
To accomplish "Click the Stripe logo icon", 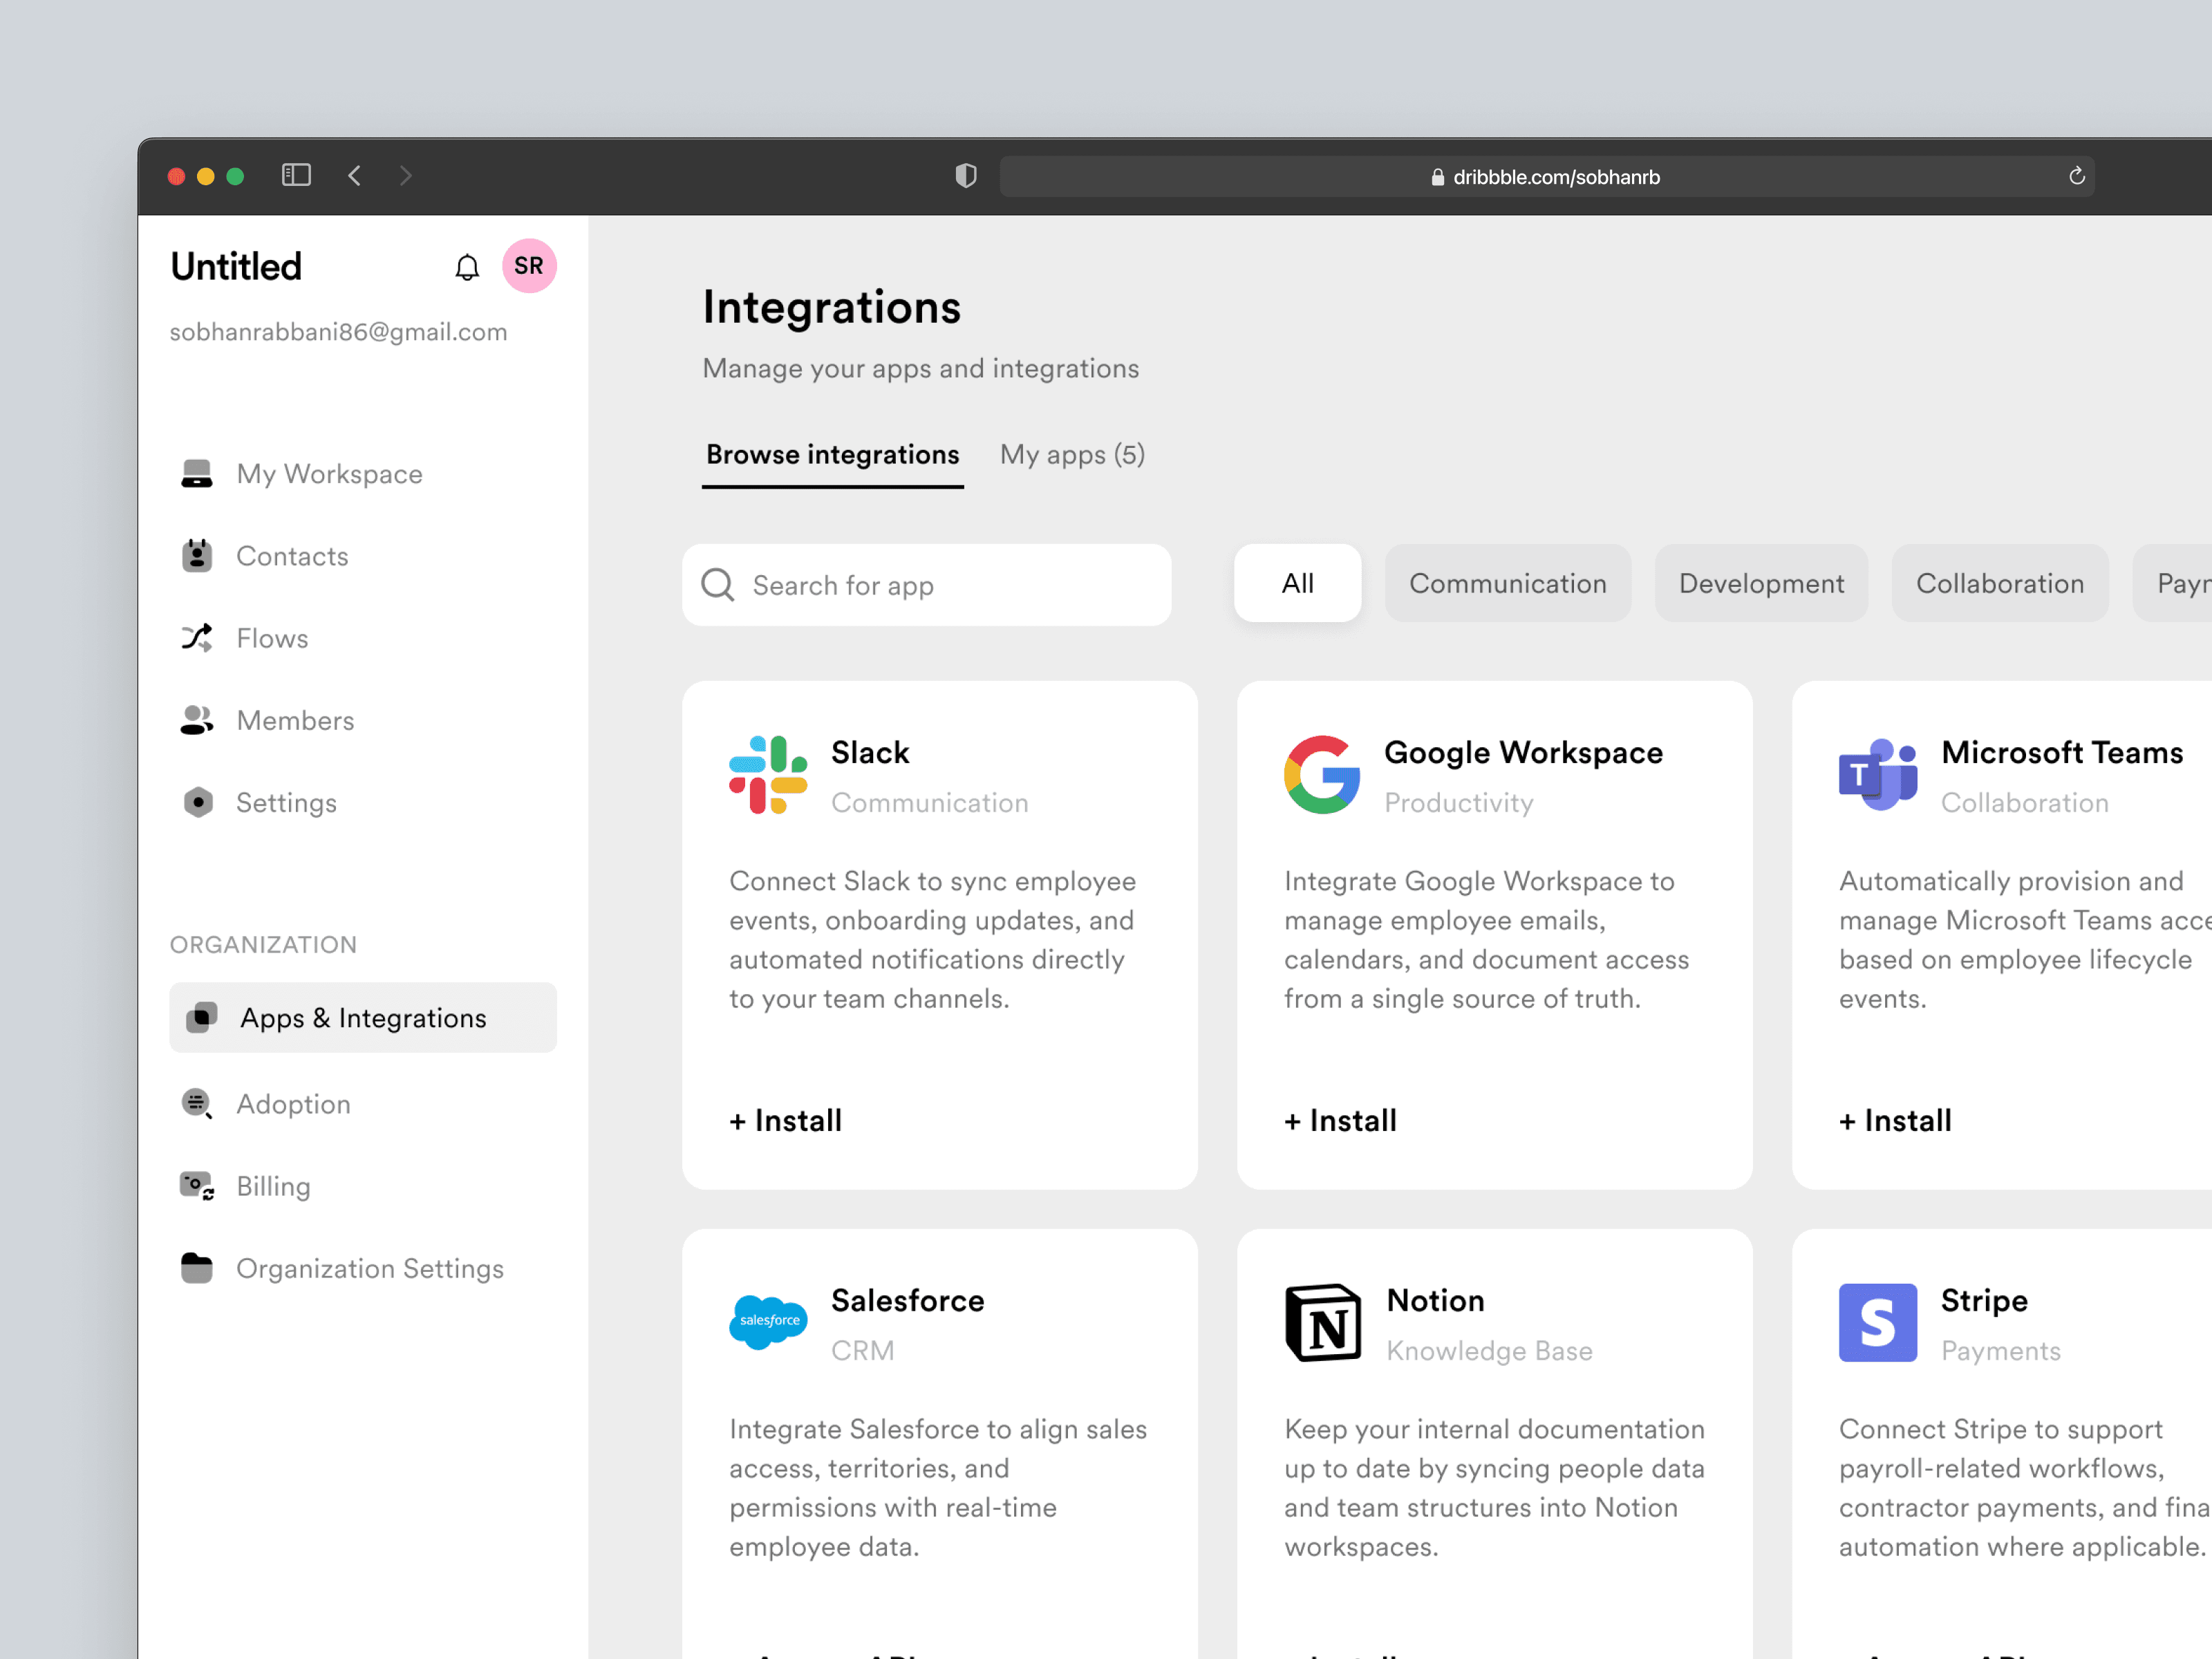I will [1877, 1323].
